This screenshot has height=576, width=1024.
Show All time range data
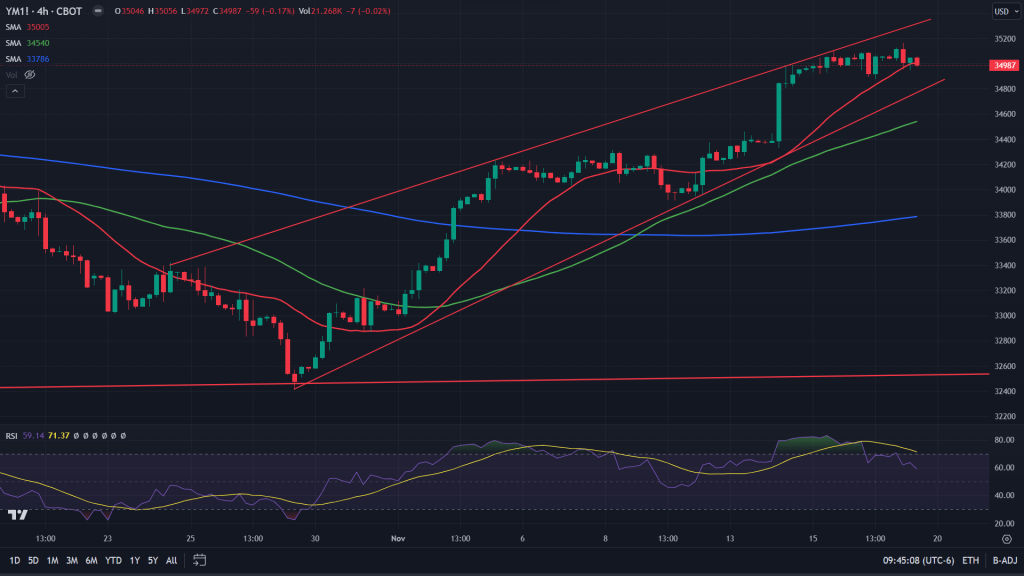(x=171, y=560)
